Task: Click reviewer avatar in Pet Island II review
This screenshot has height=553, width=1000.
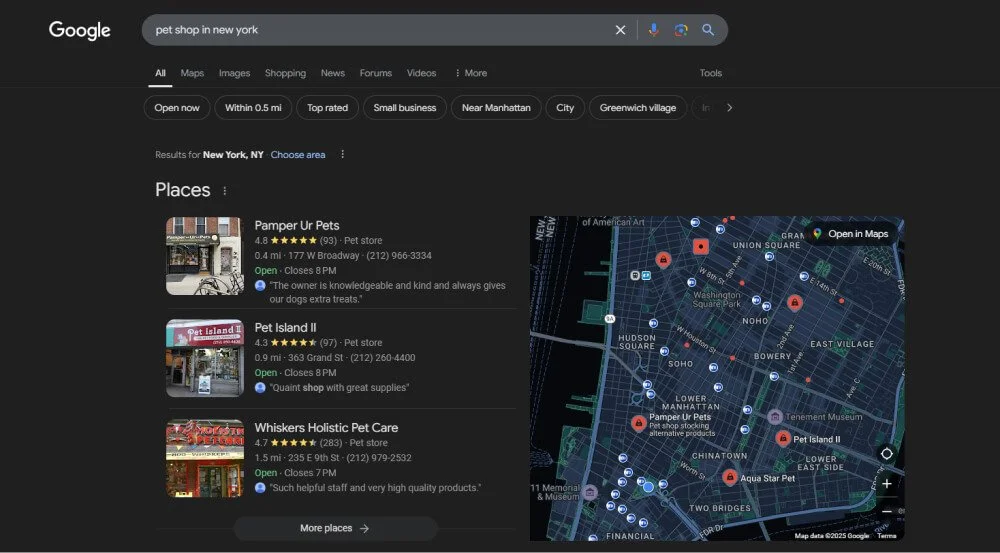Action: click(x=260, y=388)
